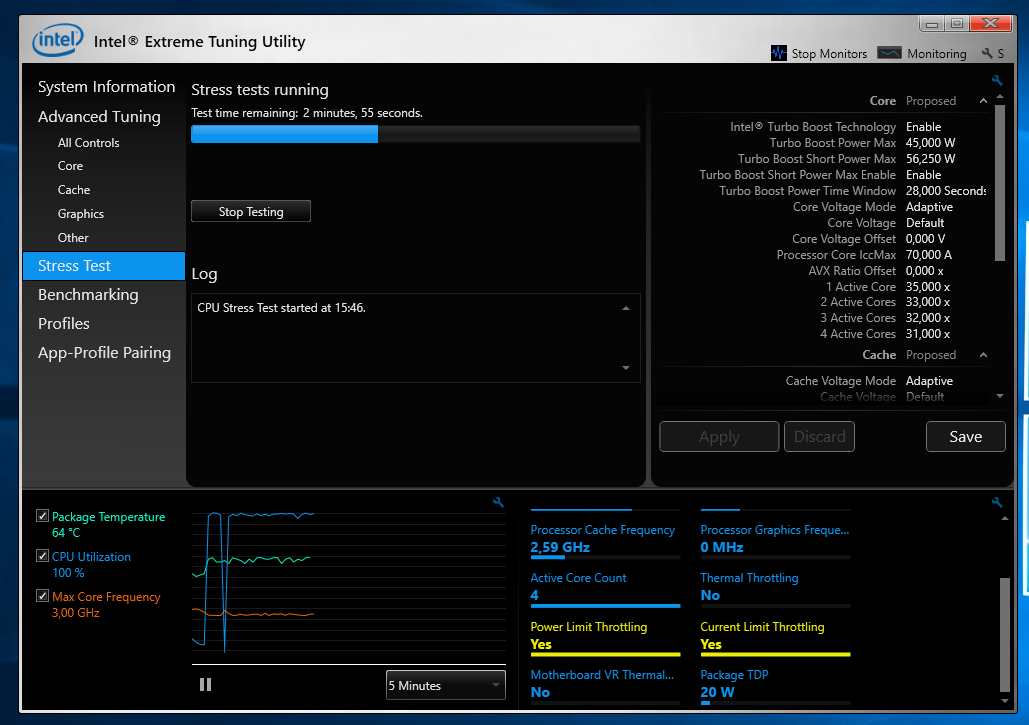Click the stress test progress bar
This screenshot has width=1029, height=725.
pyautogui.click(x=415, y=134)
